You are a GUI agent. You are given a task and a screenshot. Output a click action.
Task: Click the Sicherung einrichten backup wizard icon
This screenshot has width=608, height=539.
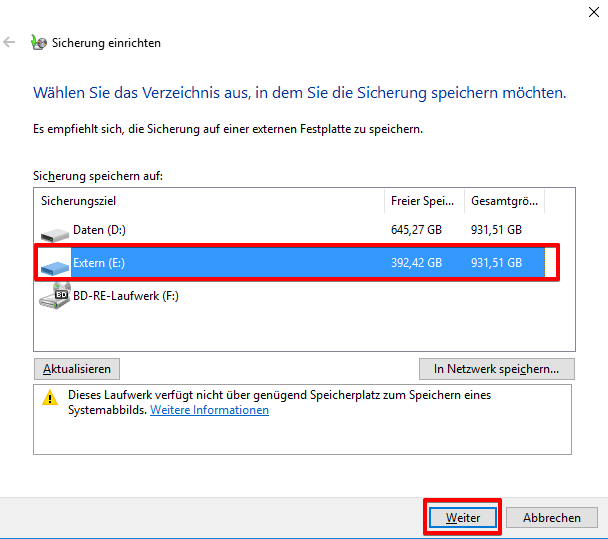[39, 42]
